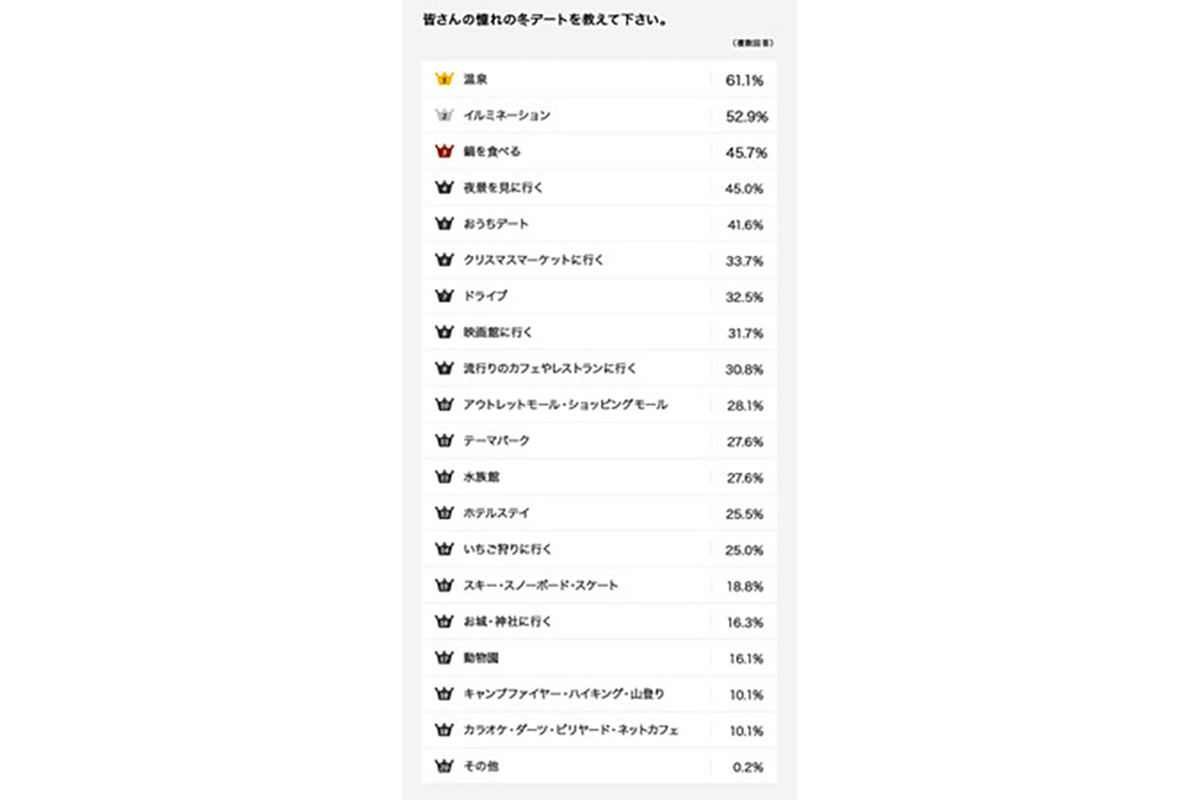Viewport: 1200px width, 800px height.
Task: Click the crown icon beside その他
Action: coord(445,766)
